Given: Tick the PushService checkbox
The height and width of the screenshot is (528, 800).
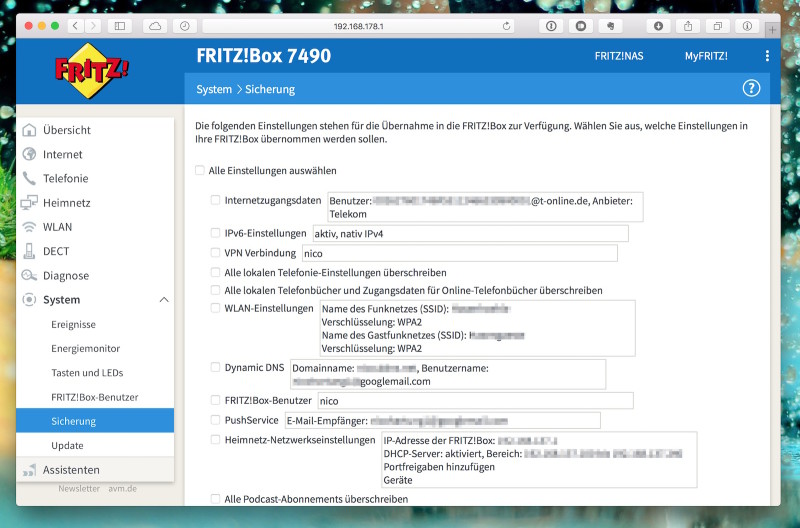Looking at the screenshot, I should click(x=216, y=420).
